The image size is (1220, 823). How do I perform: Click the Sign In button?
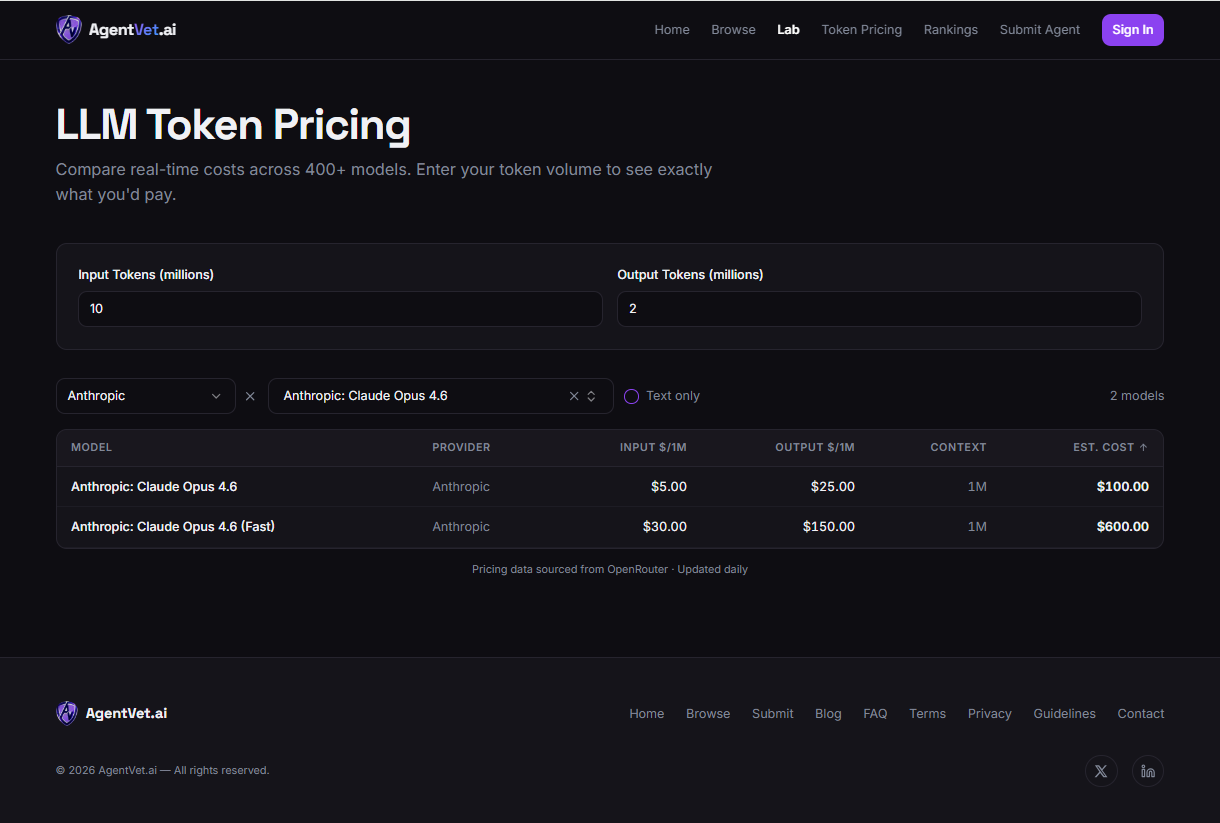tap(1132, 30)
